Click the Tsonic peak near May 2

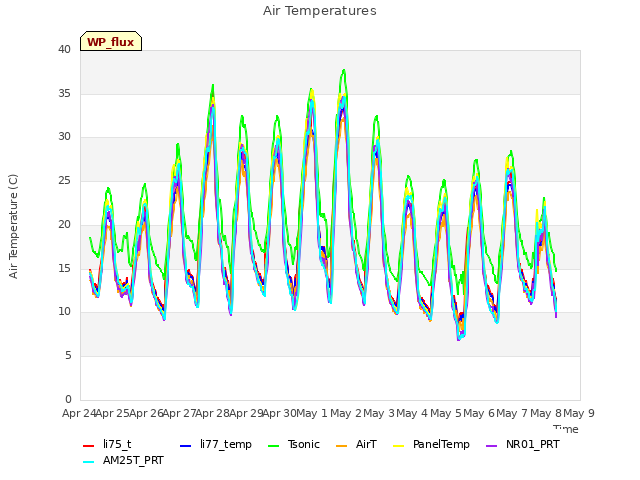pyautogui.click(x=344, y=70)
